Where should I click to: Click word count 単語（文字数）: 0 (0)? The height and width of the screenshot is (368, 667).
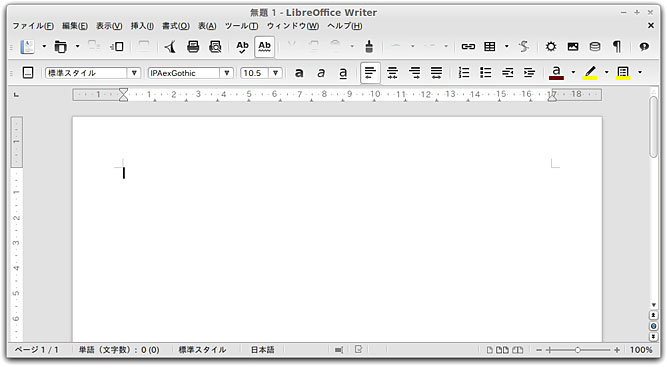pos(119,350)
